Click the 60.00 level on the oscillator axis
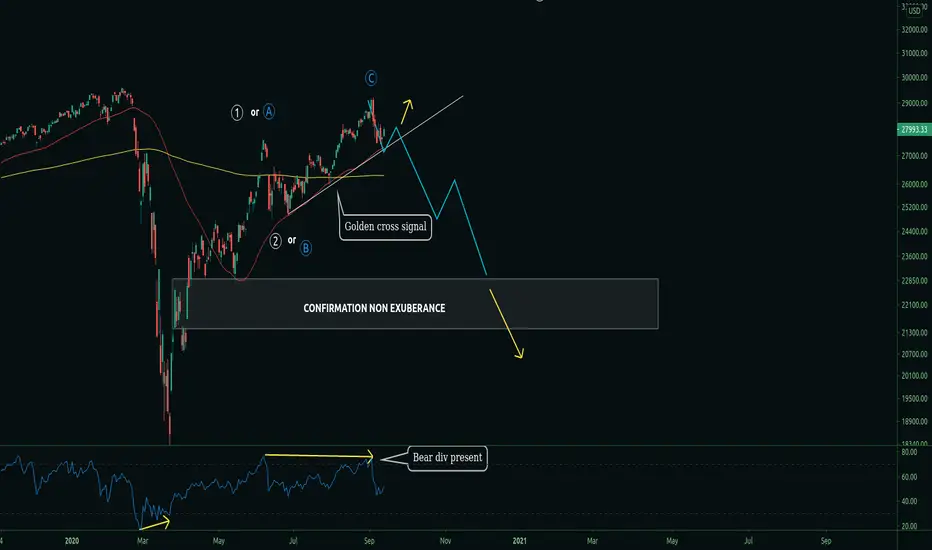932x550 pixels. pos(909,477)
